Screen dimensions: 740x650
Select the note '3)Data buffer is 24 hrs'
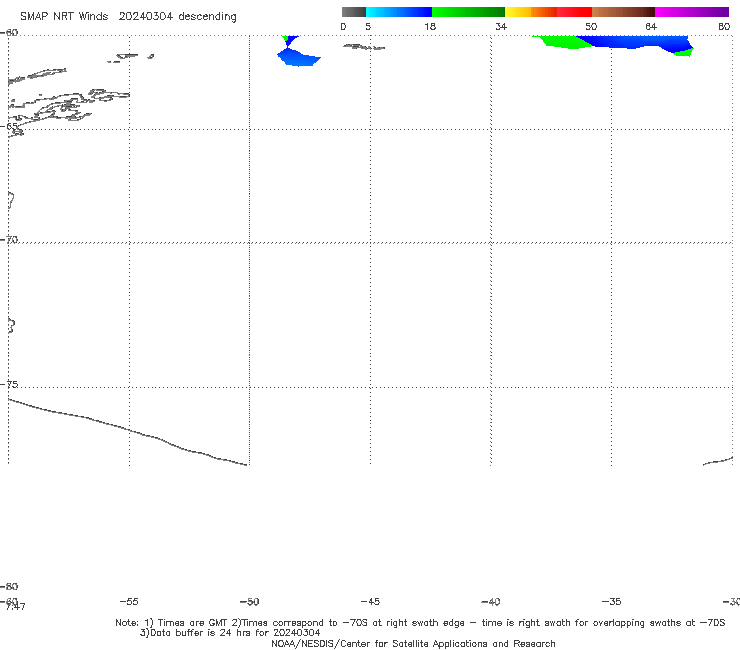coord(230,633)
